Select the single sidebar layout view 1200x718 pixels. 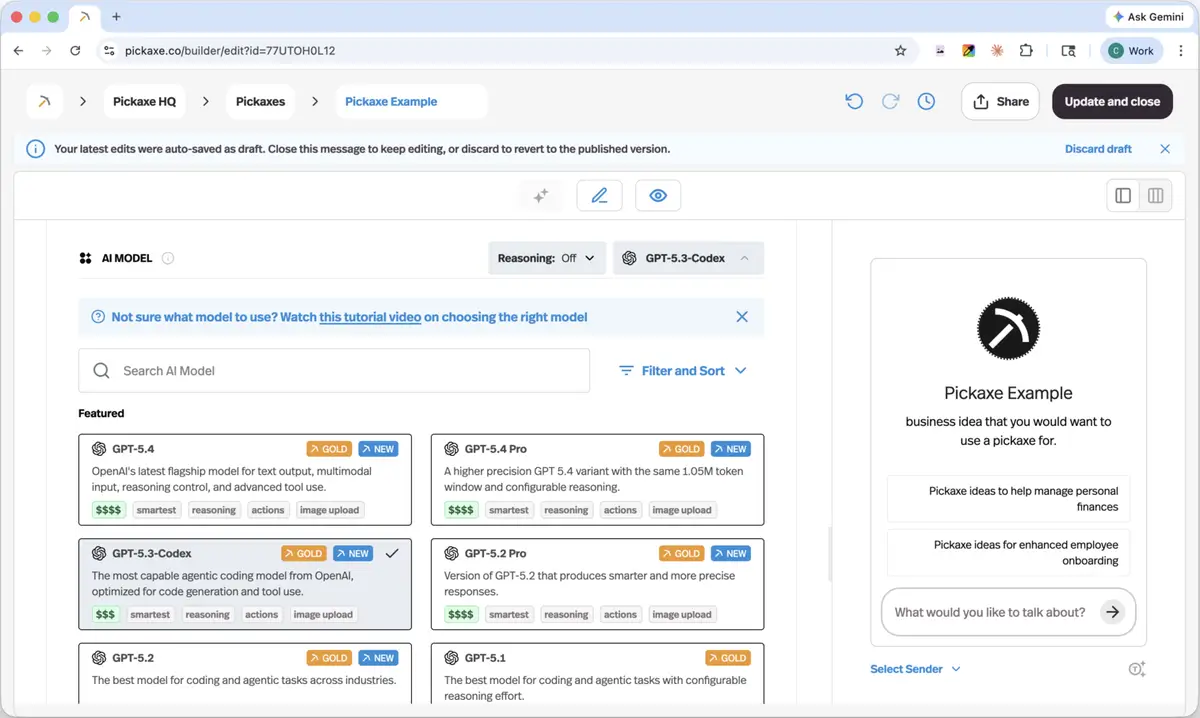point(1123,196)
